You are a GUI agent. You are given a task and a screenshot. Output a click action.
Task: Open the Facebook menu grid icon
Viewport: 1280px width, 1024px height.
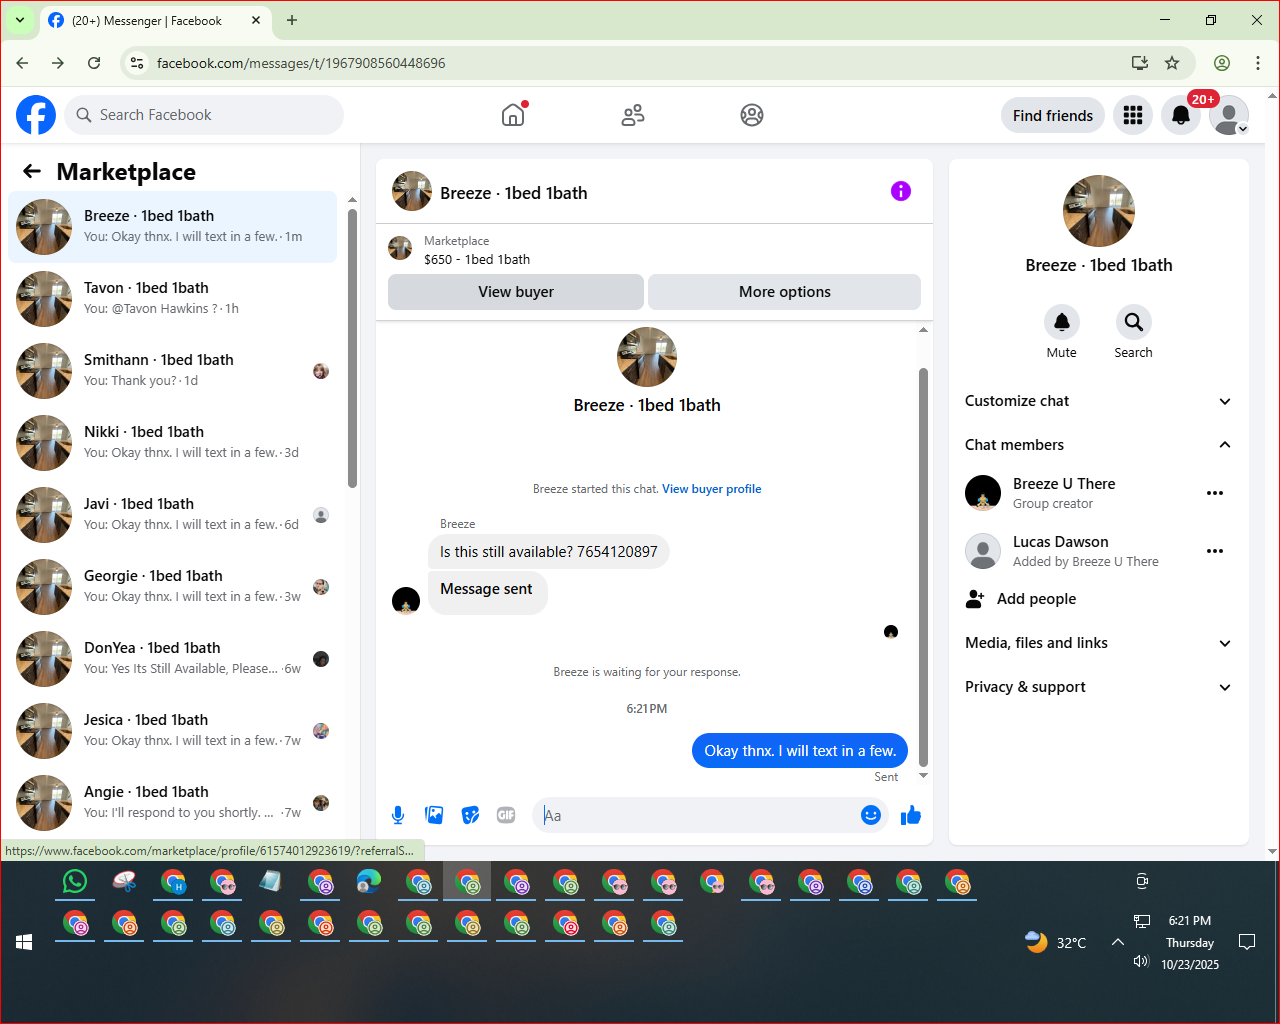(1133, 115)
